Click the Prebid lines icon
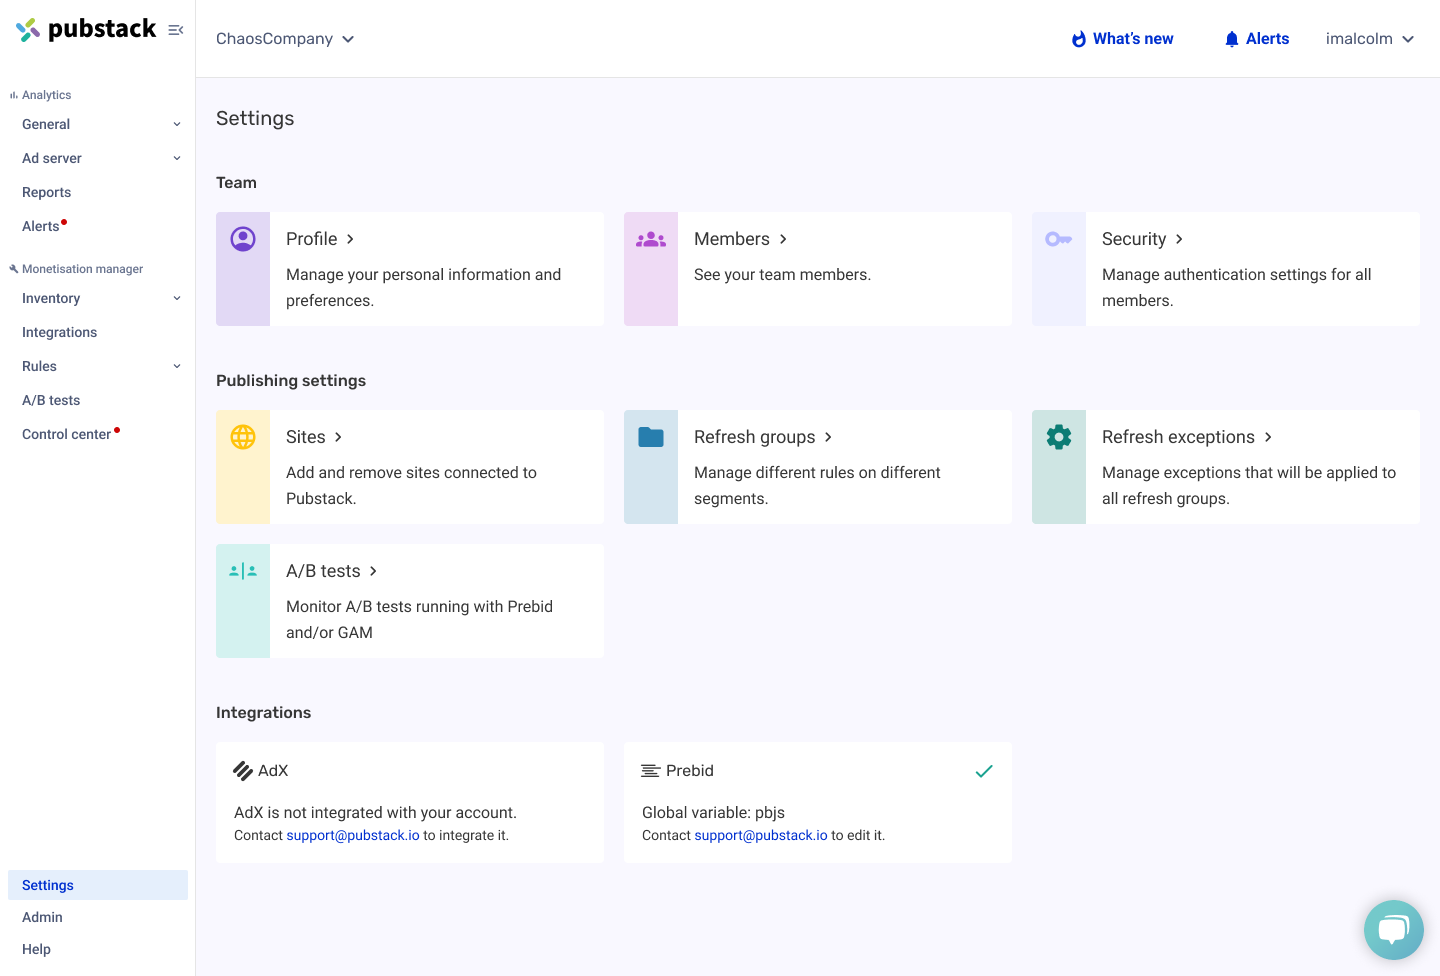The image size is (1440, 976). (x=651, y=771)
